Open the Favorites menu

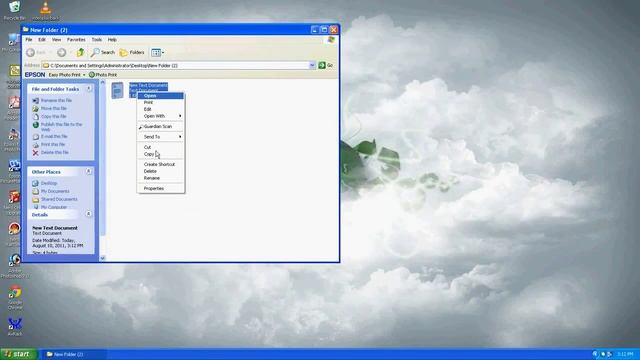[76, 40]
